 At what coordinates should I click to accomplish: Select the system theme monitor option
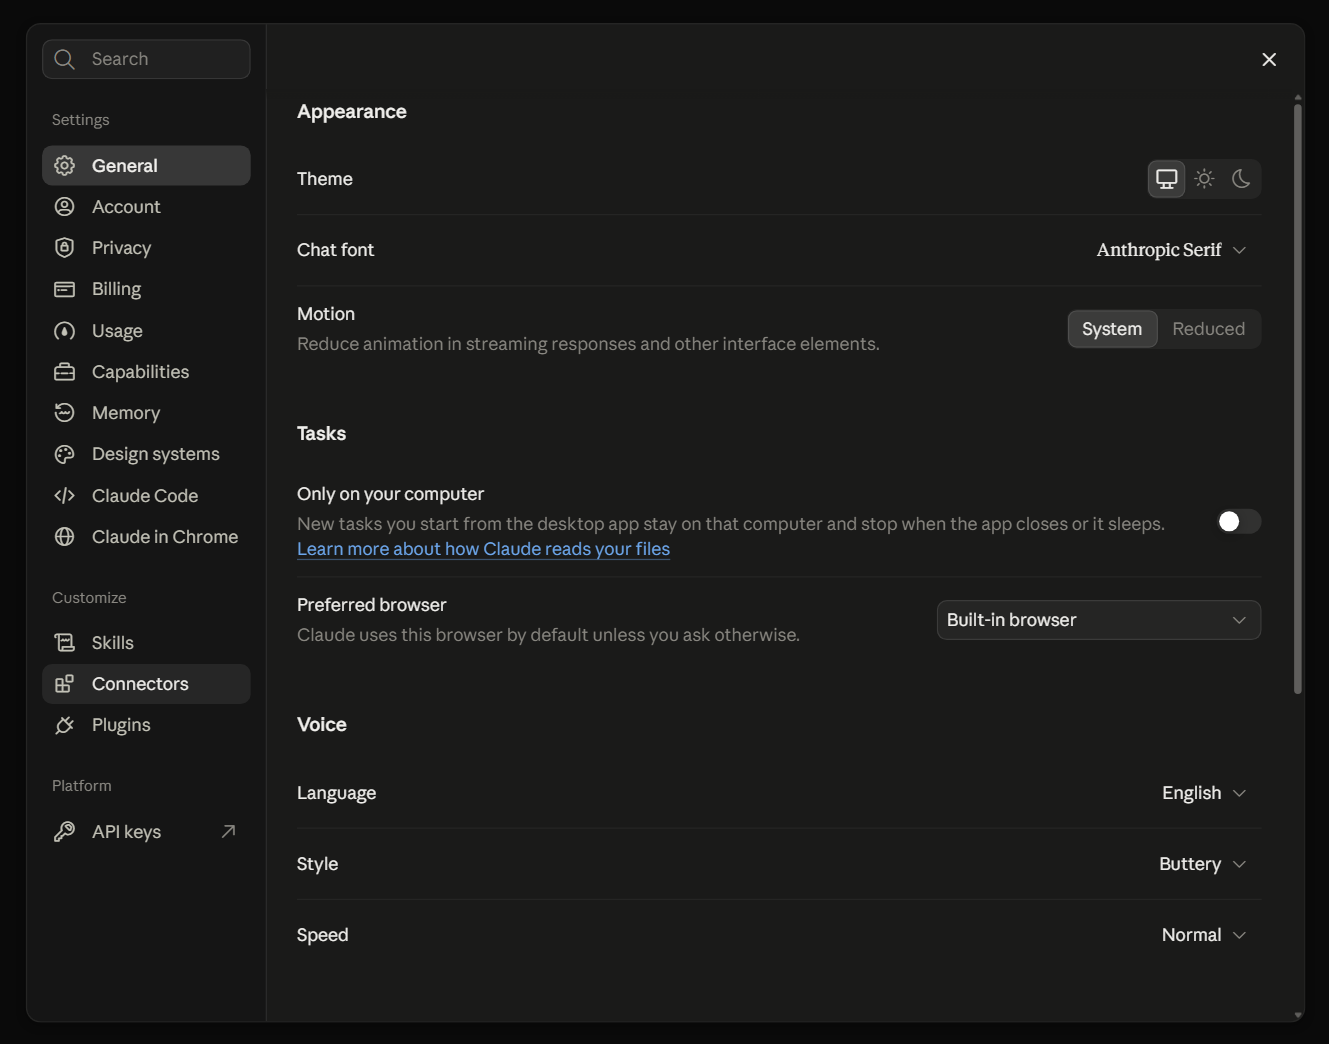pyautogui.click(x=1166, y=179)
